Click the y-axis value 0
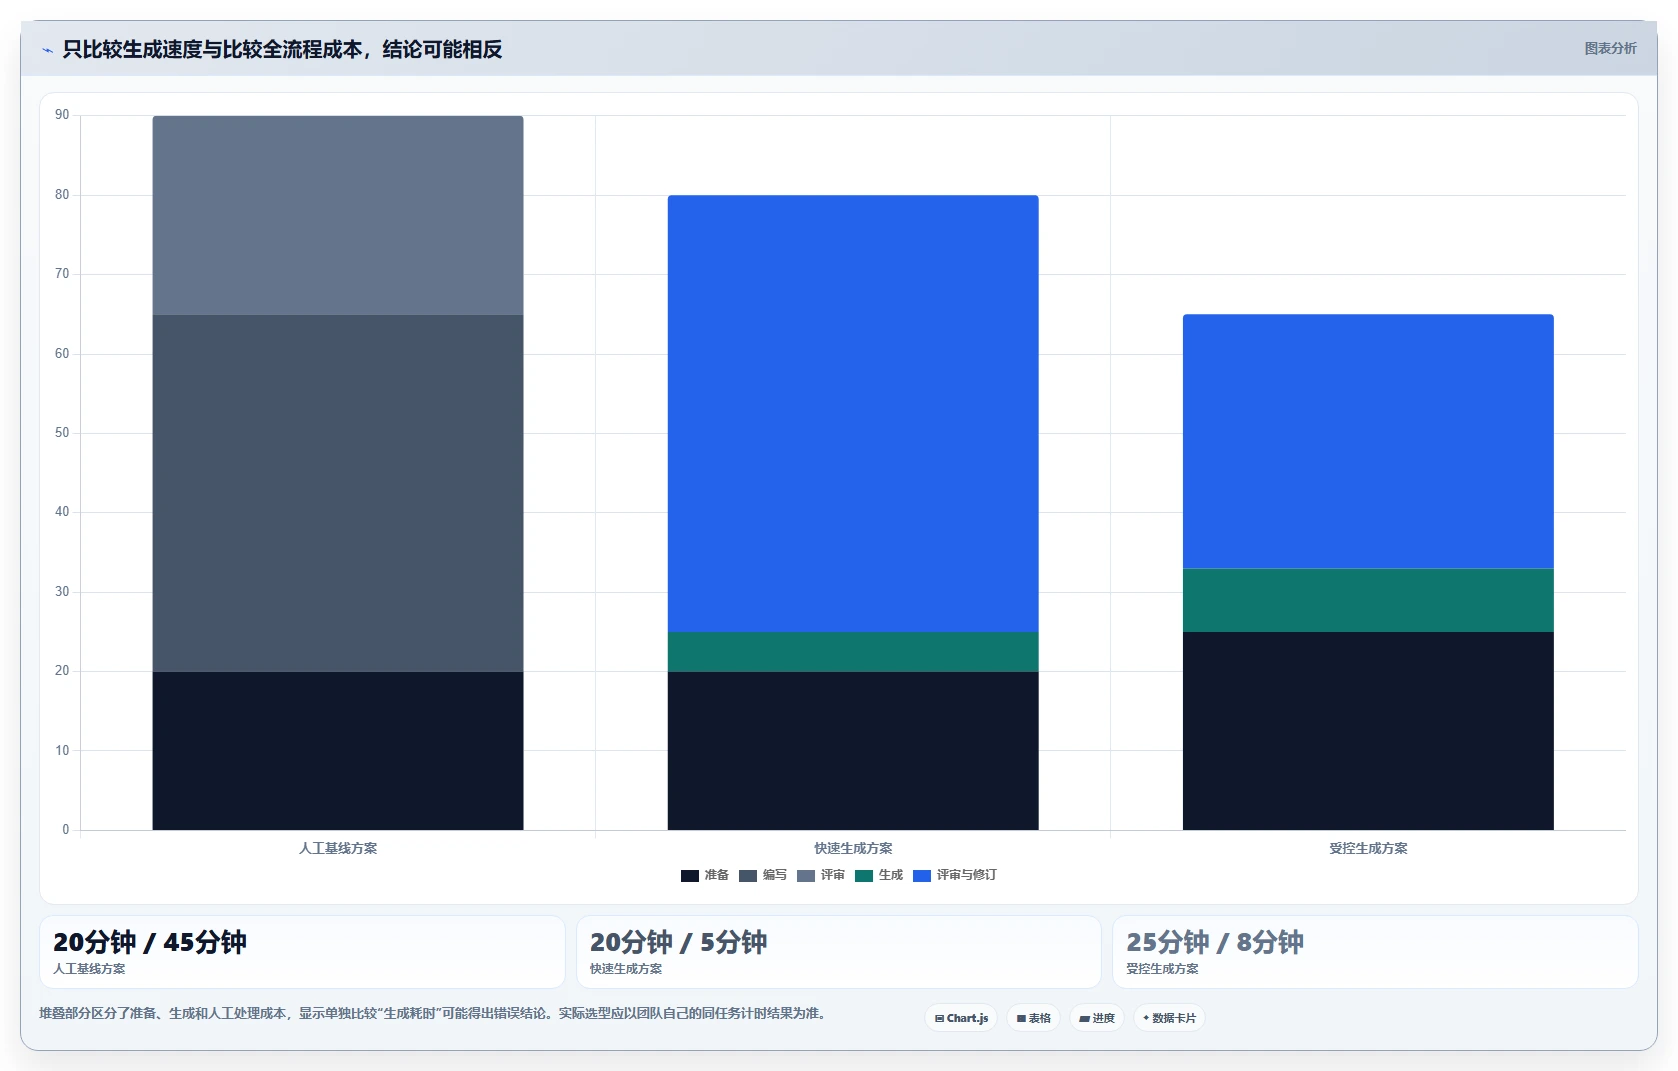 (x=66, y=829)
